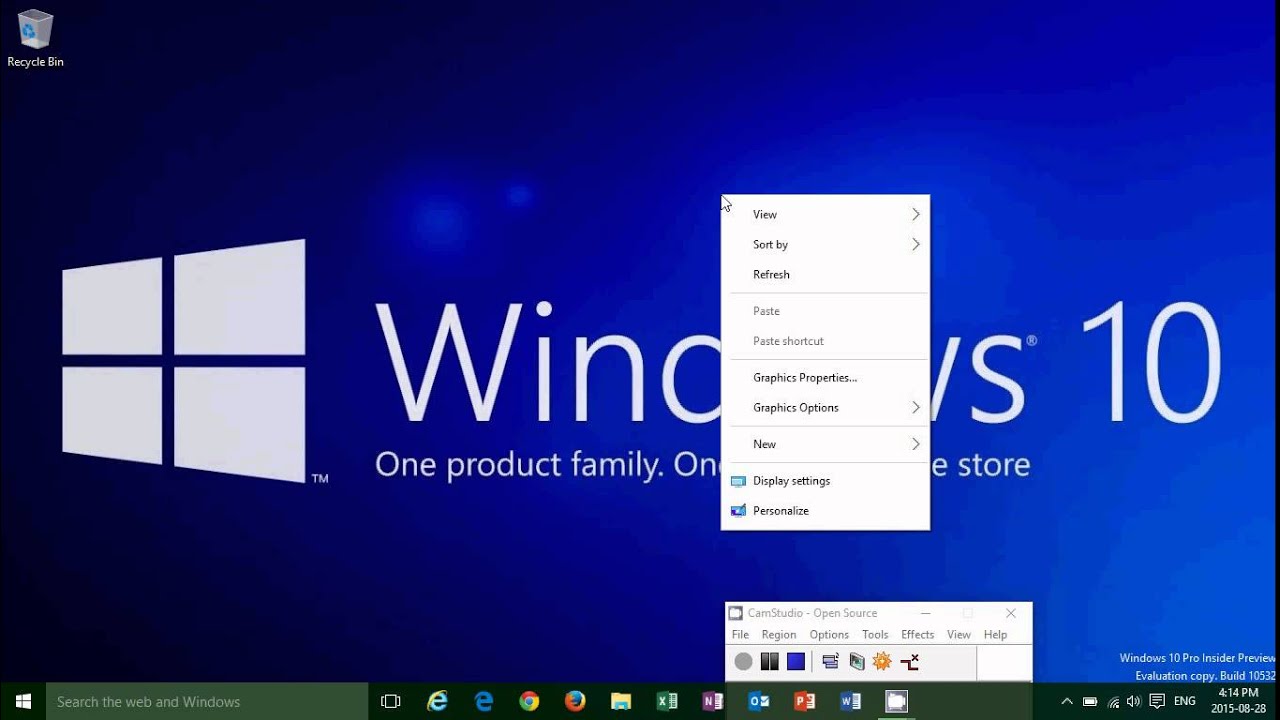1280x720 pixels.
Task: Open CamStudio Tools menu
Action: [875, 634]
